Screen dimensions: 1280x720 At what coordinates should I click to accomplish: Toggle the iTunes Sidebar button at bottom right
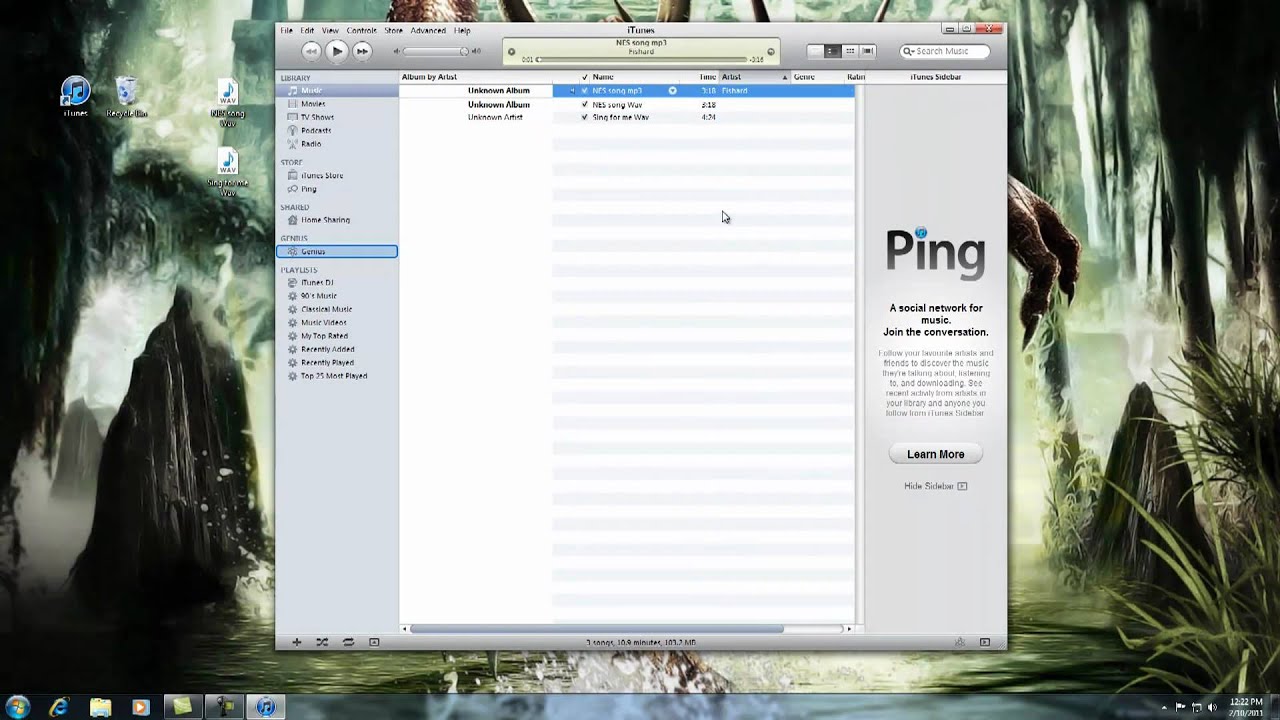[985, 642]
